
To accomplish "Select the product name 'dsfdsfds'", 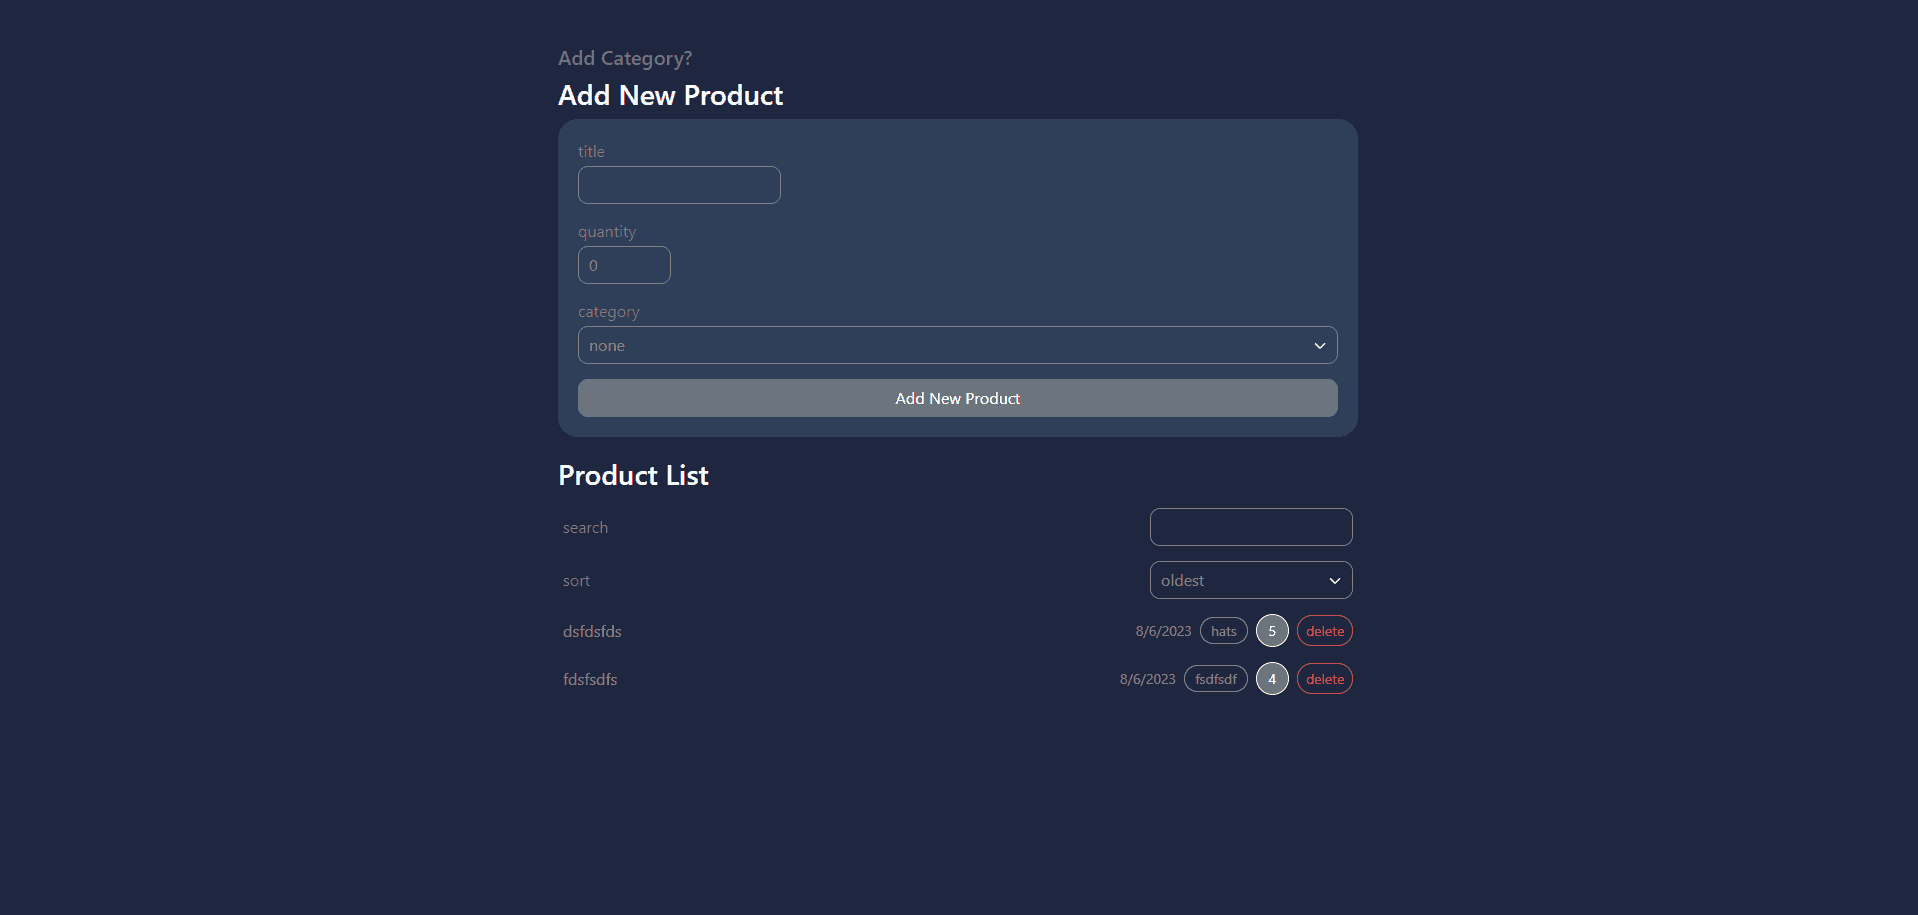I will (591, 631).
